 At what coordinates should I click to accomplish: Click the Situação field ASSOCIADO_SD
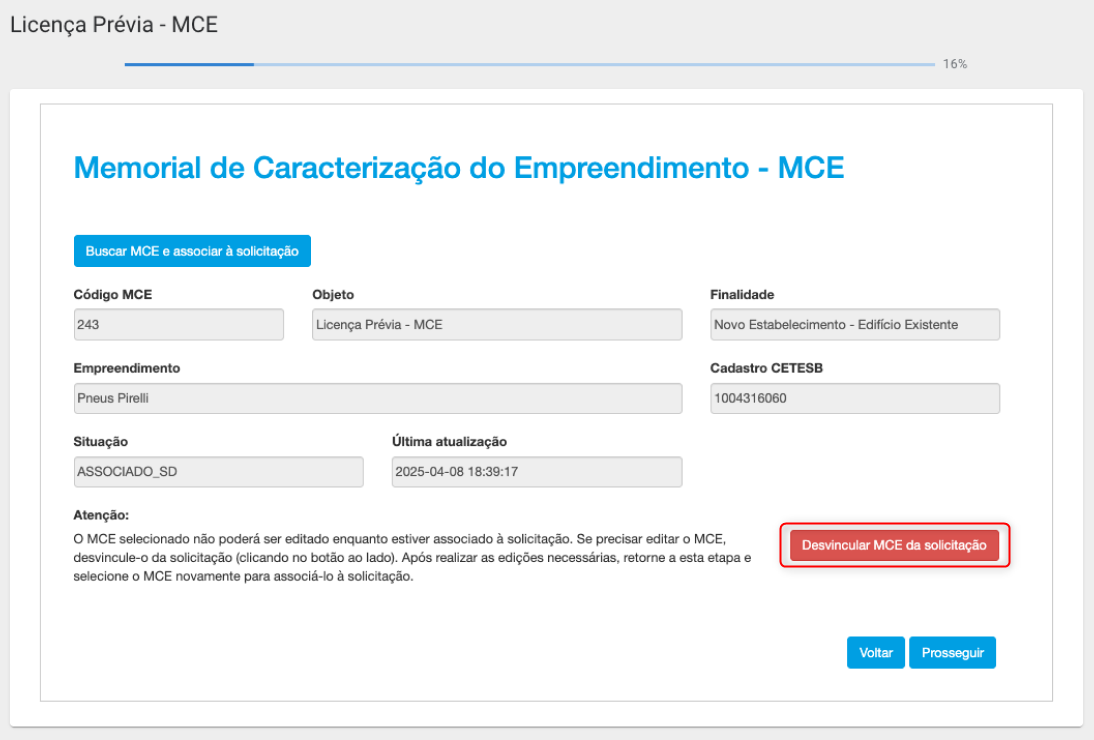pos(218,471)
